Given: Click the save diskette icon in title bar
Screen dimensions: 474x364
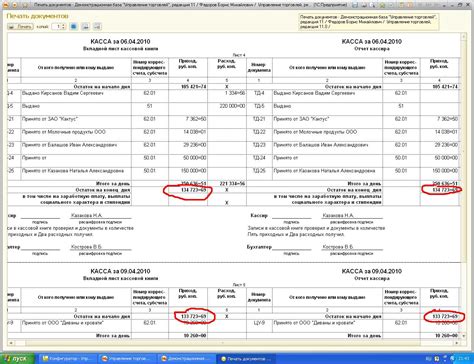Looking at the screenshot, I should tap(355, 5).
